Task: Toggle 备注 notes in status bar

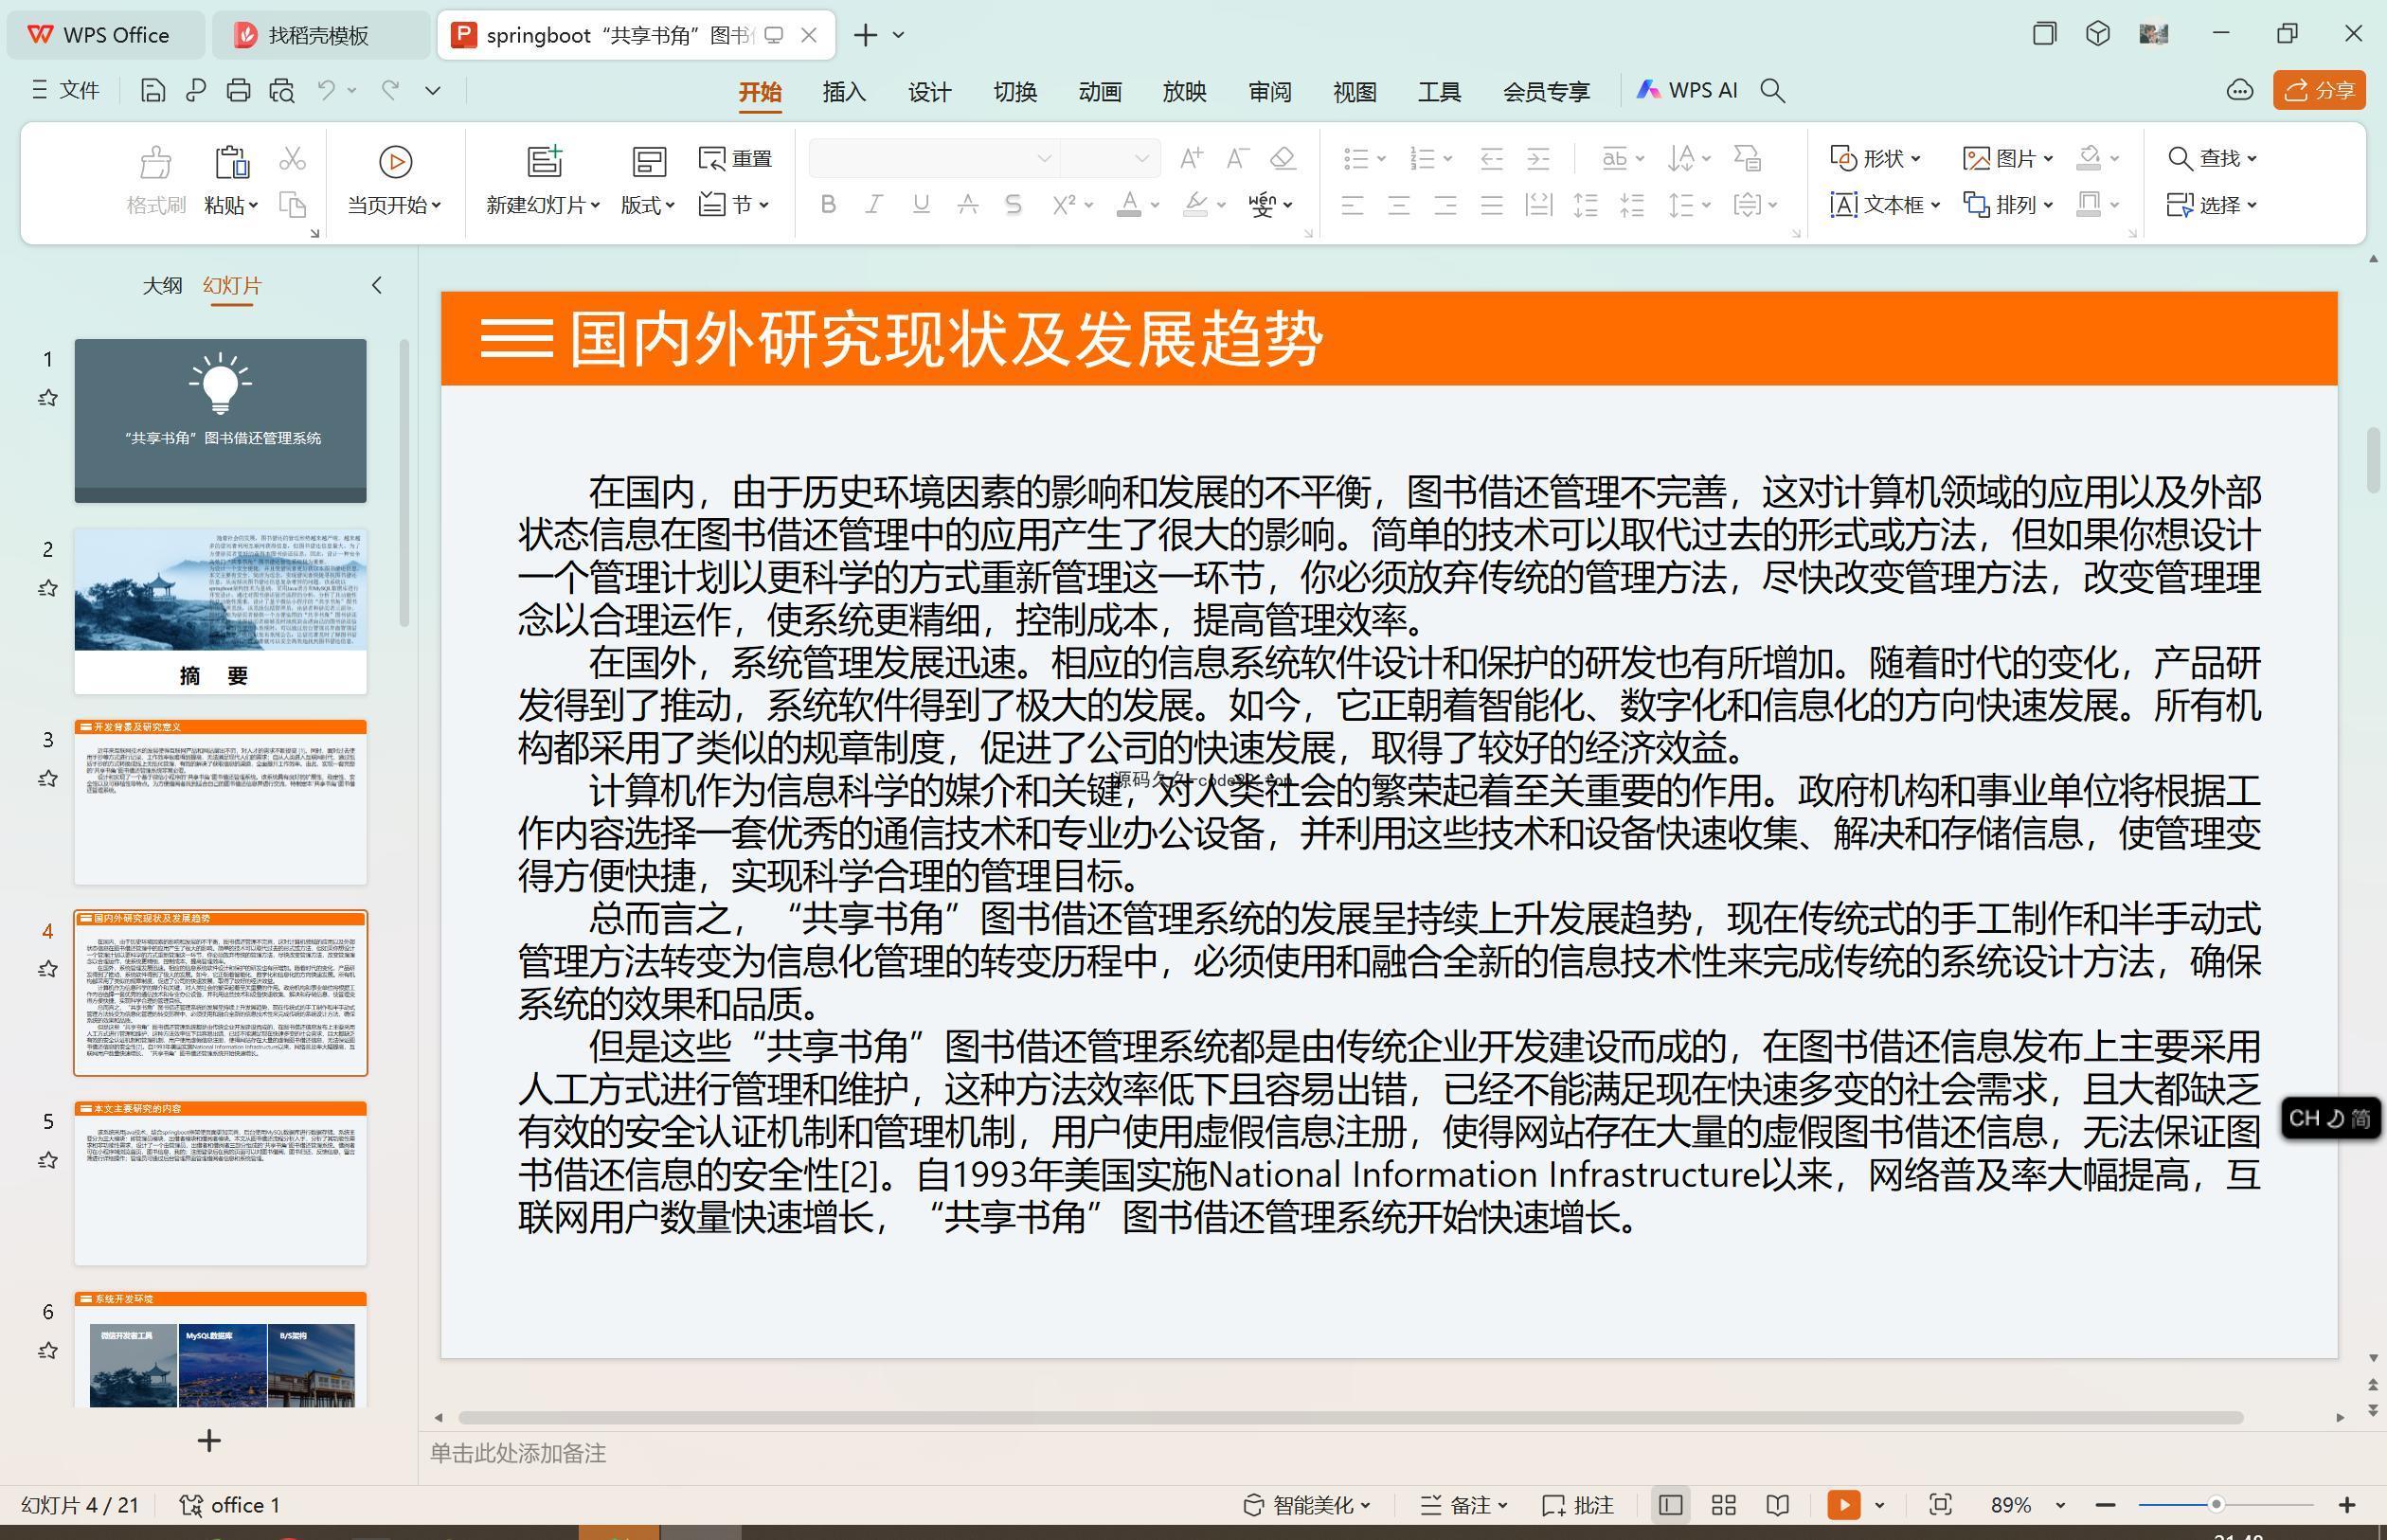Action: coord(1464,1505)
